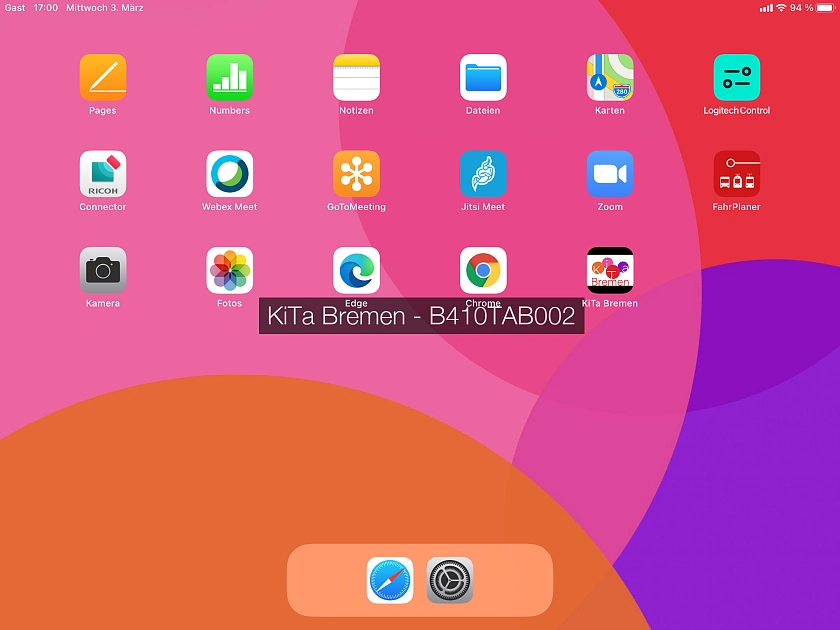This screenshot has width=840, height=630.
Task: Open Logitech Control app
Action: [x=737, y=78]
